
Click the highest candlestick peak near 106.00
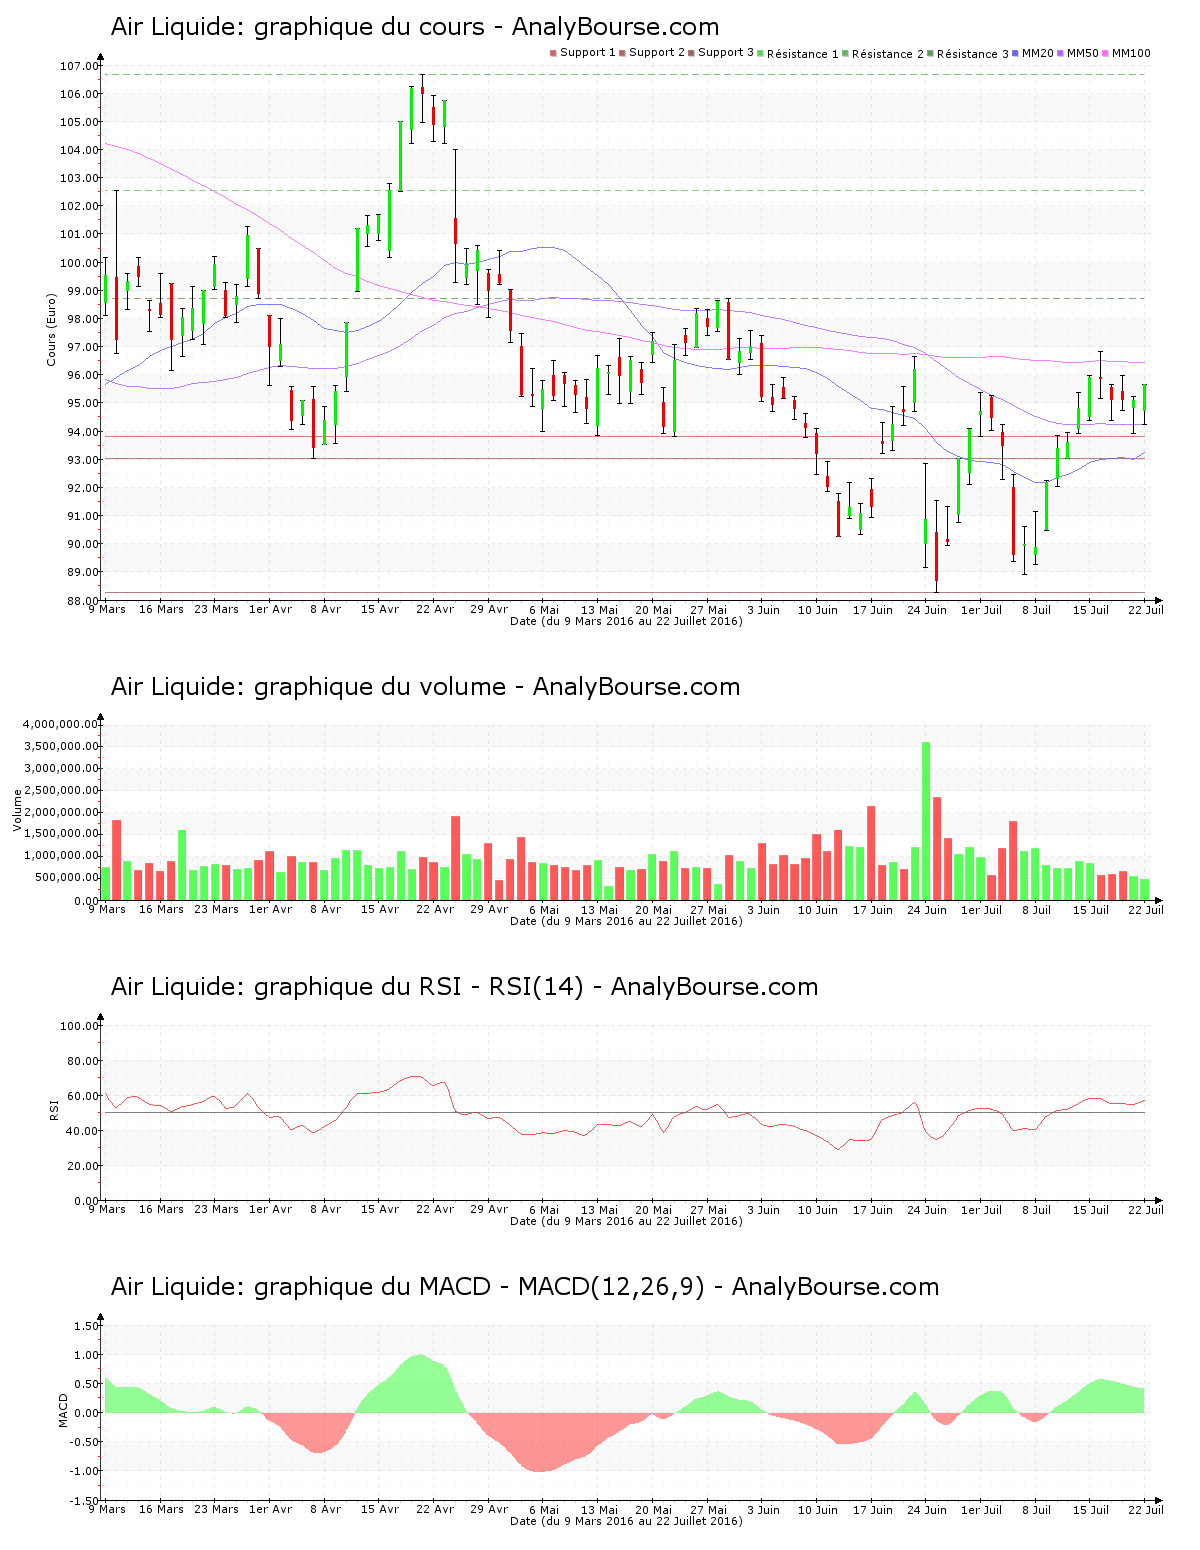pyautogui.click(x=422, y=98)
